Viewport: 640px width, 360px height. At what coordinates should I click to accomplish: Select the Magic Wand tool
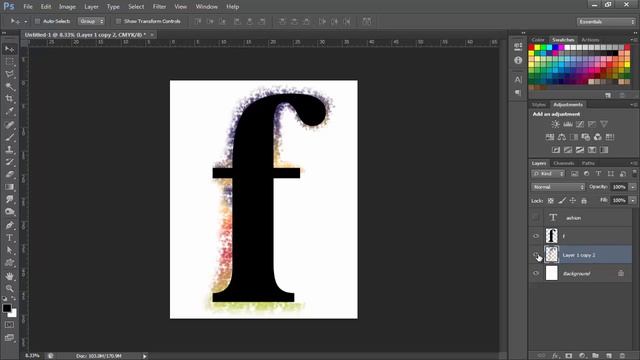9,87
